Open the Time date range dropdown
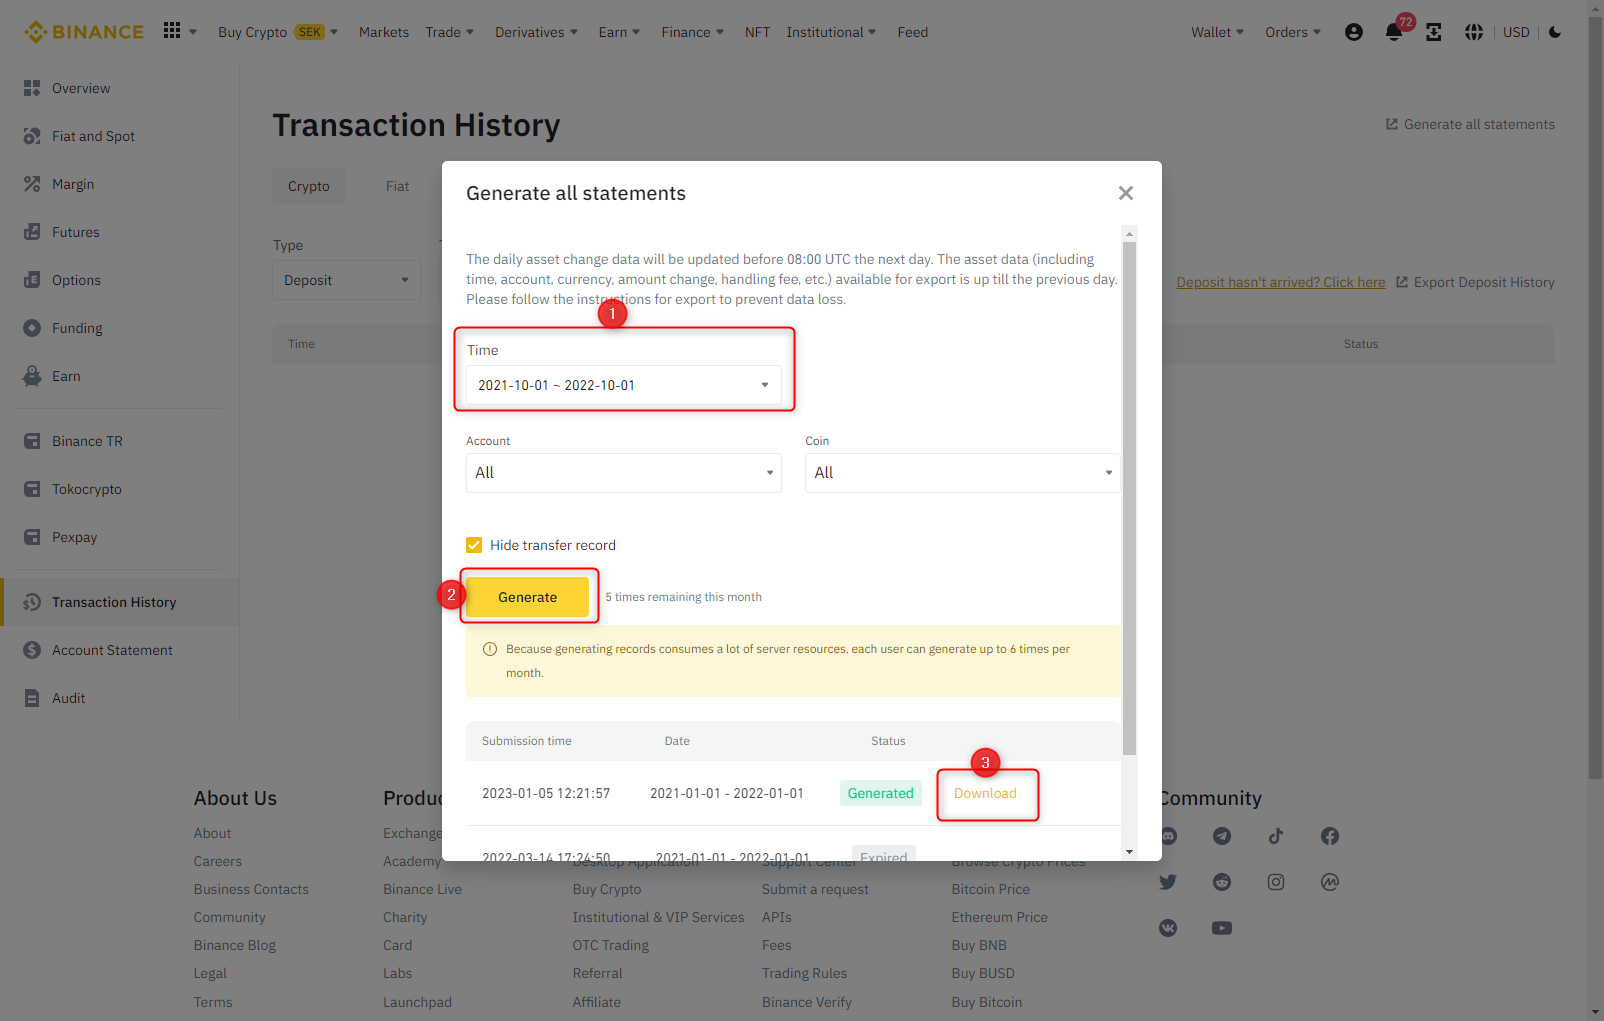1604x1021 pixels. tap(624, 385)
